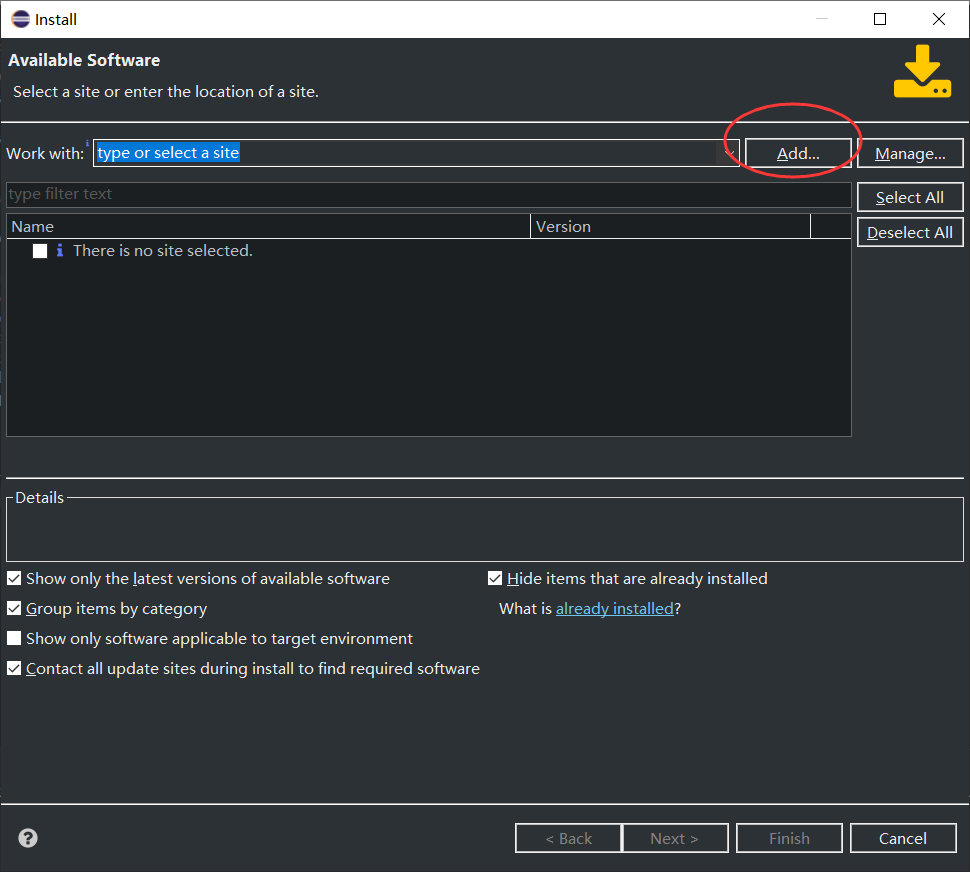The height and width of the screenshot is (872, 970).
Task: Open the 'Work with' site dropdown arrow
Action: (731, 153)
